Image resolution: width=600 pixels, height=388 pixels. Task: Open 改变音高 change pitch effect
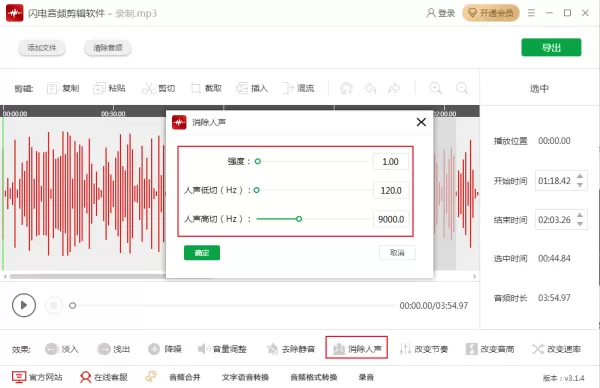pos(490,349)
